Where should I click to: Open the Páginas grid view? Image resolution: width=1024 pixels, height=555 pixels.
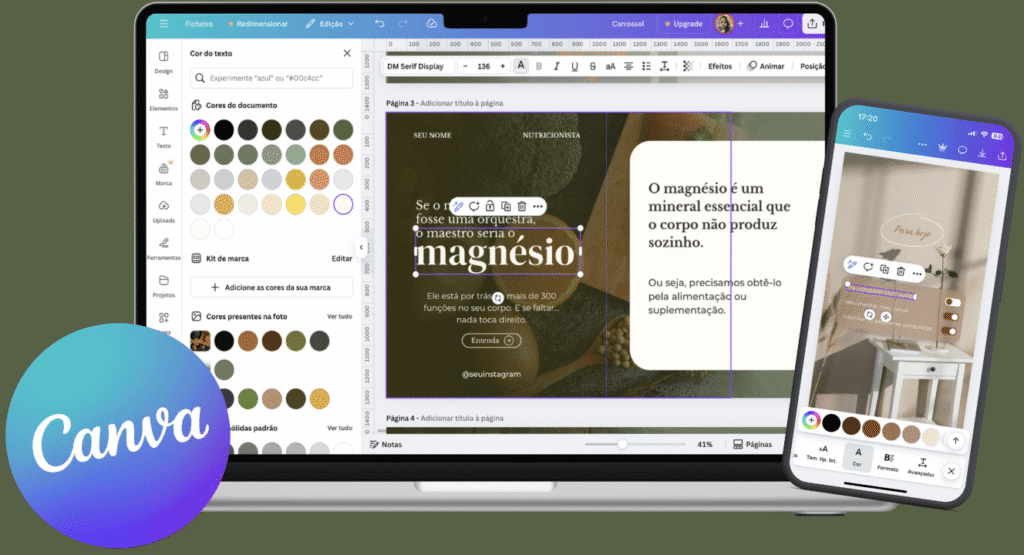[x=752, y=444]
